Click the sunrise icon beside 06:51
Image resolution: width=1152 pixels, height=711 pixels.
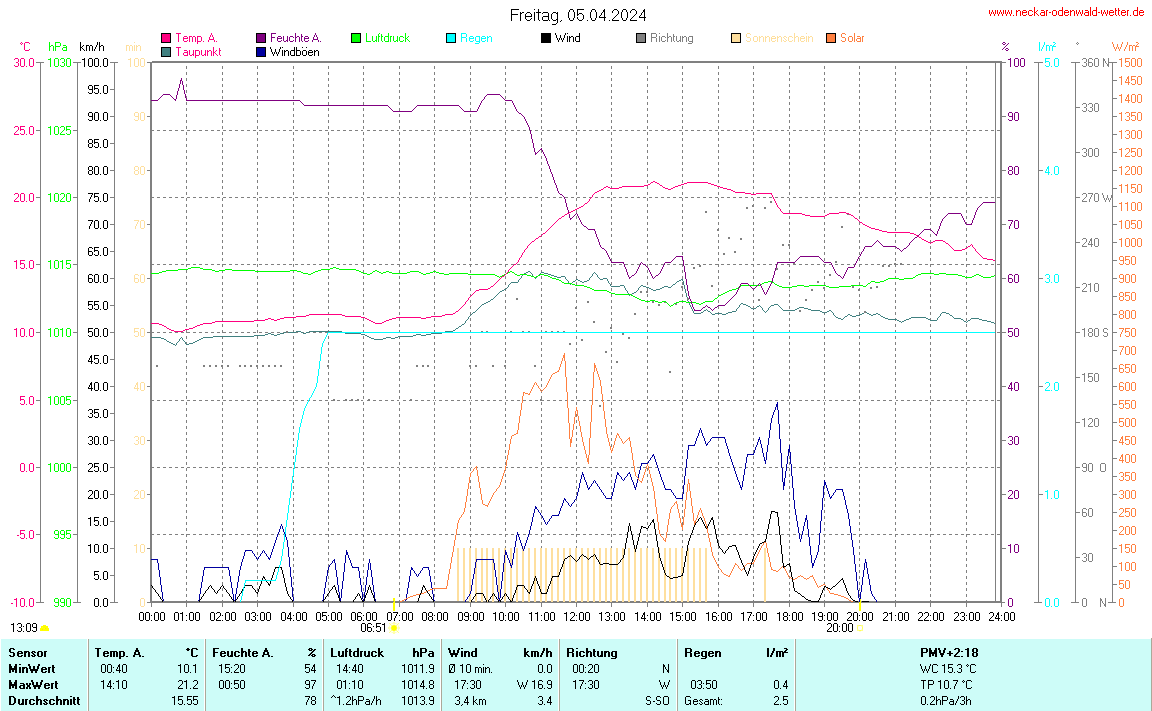click(x=393, y=628)
